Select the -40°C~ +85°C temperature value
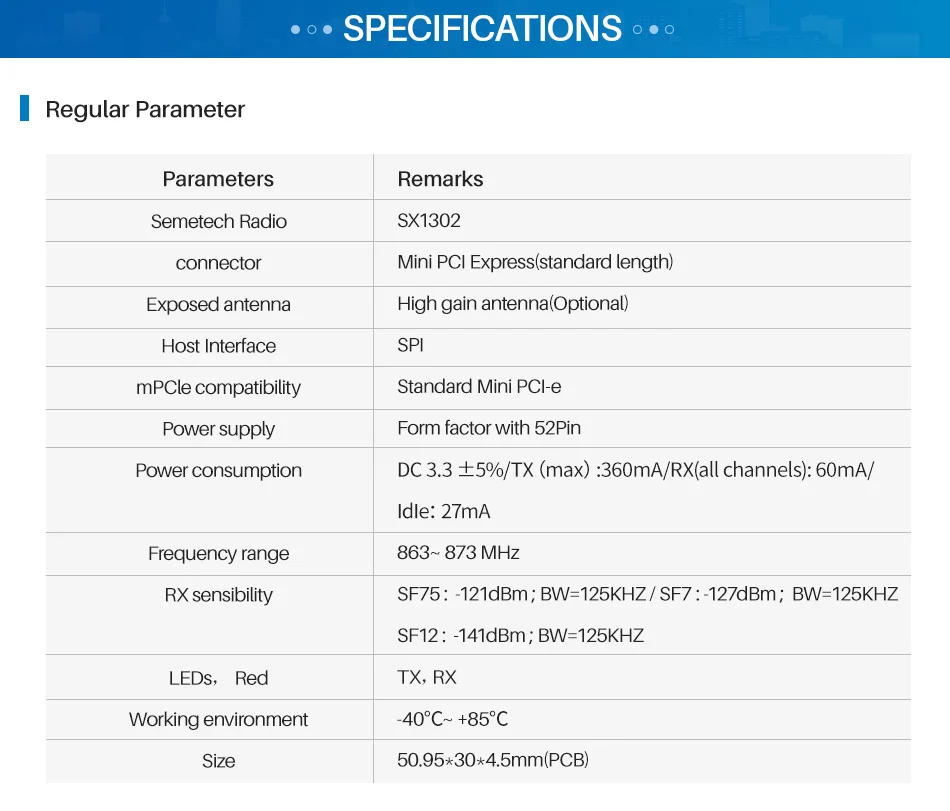The image size is (950, 811). click(452, 720)
